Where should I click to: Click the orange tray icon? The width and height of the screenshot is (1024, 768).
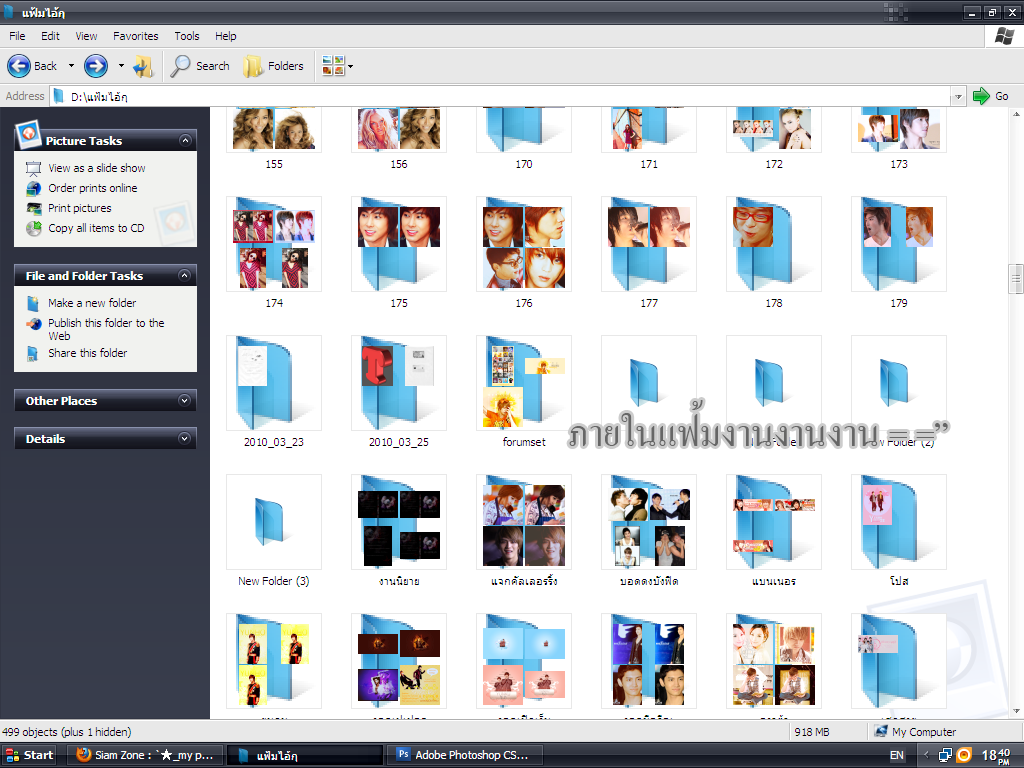coord(964,756)
